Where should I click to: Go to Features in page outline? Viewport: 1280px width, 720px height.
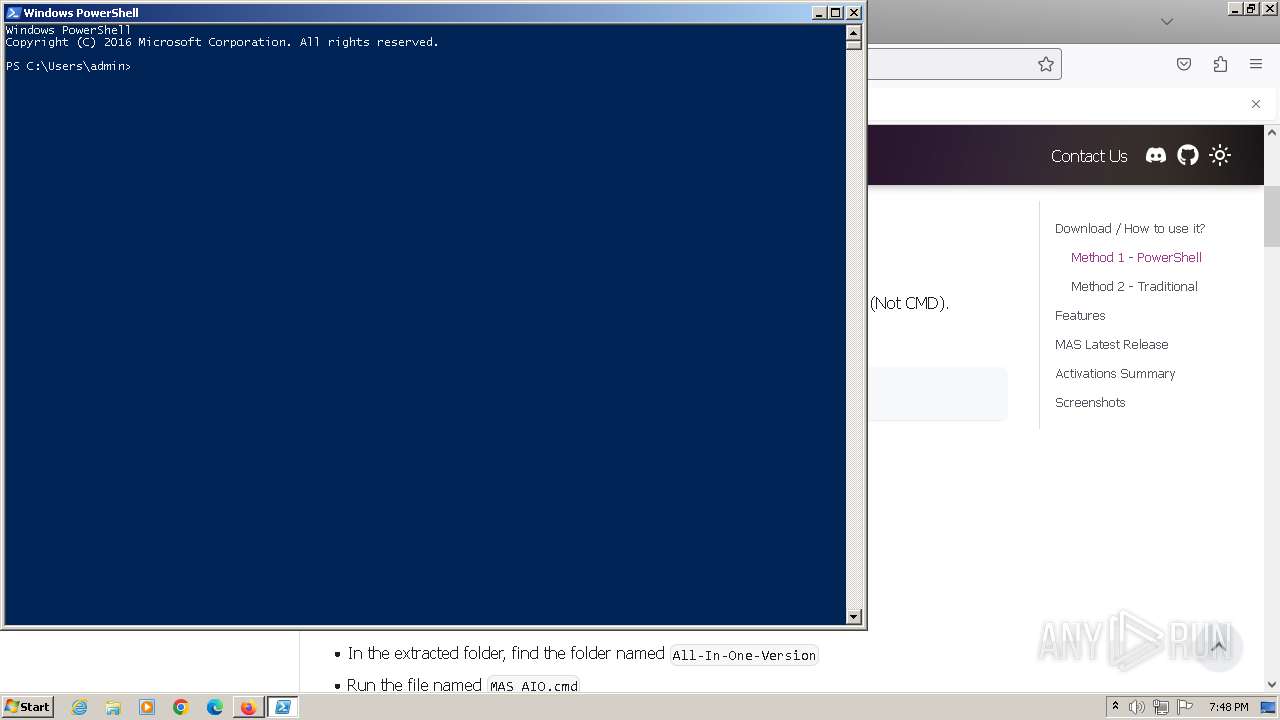1080,315
